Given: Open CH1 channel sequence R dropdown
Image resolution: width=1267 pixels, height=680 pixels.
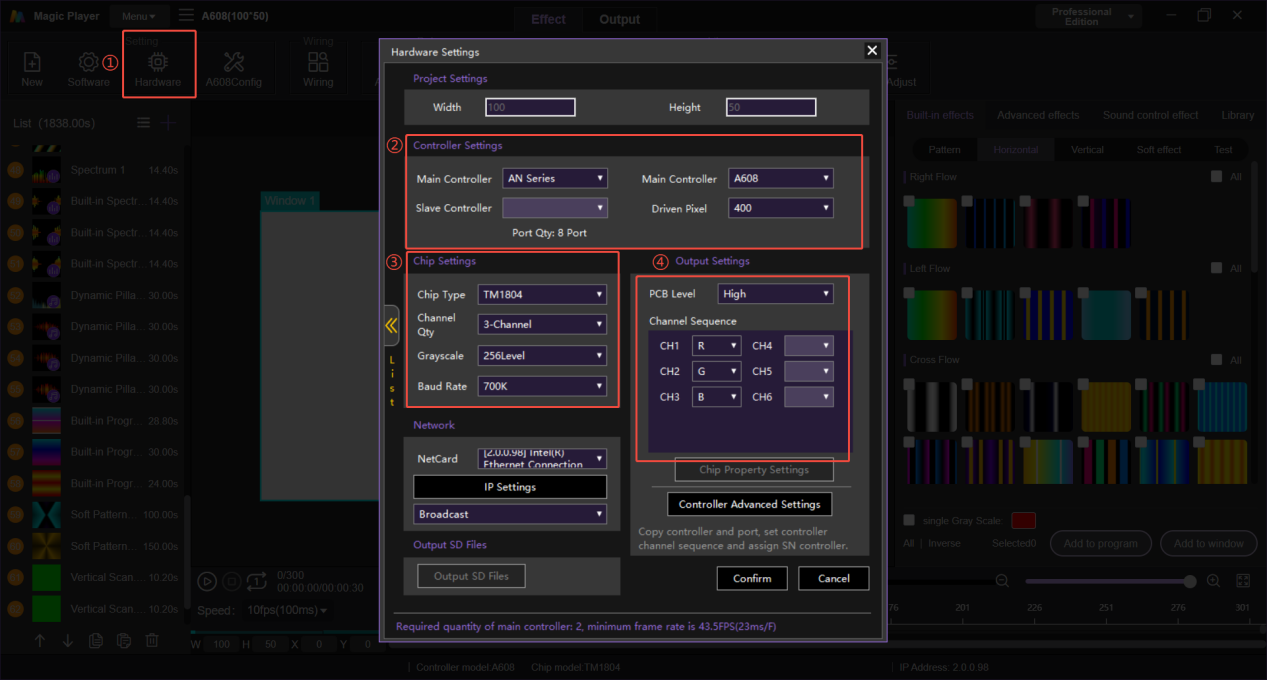Looking at the screenshot, I should coord(716,346).
